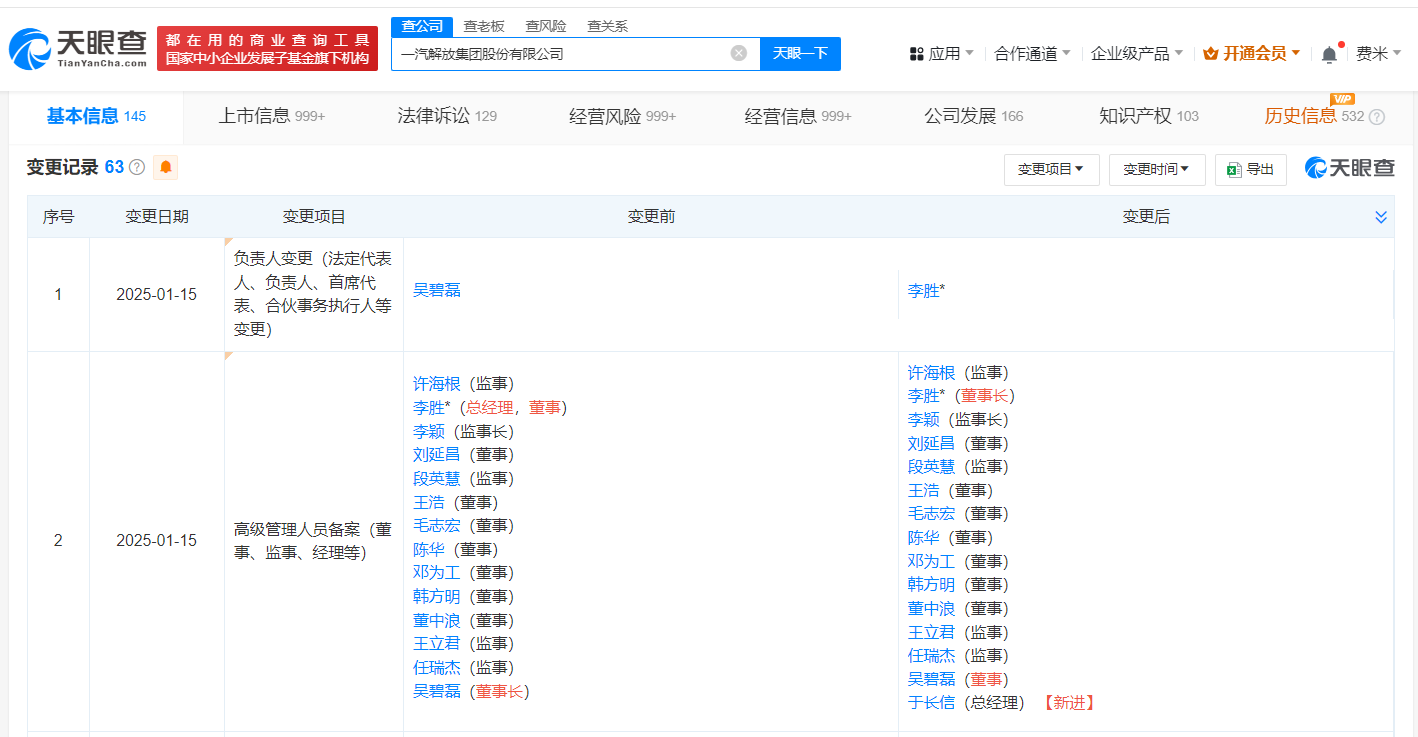Open 李颖 (监事长) link in 变更前 column
The height and width of the screenshot is (737, 1418).
pyautogui.click(x=429, y=431)
